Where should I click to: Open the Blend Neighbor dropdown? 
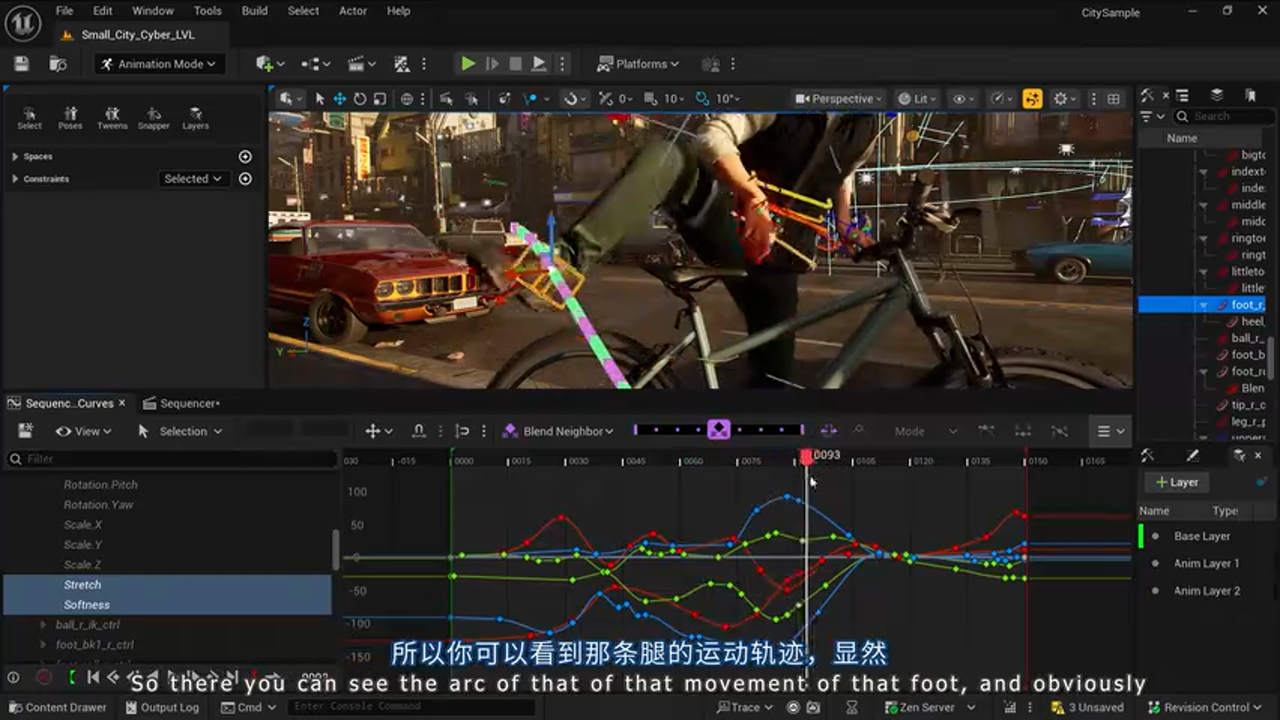click(558, 430)
